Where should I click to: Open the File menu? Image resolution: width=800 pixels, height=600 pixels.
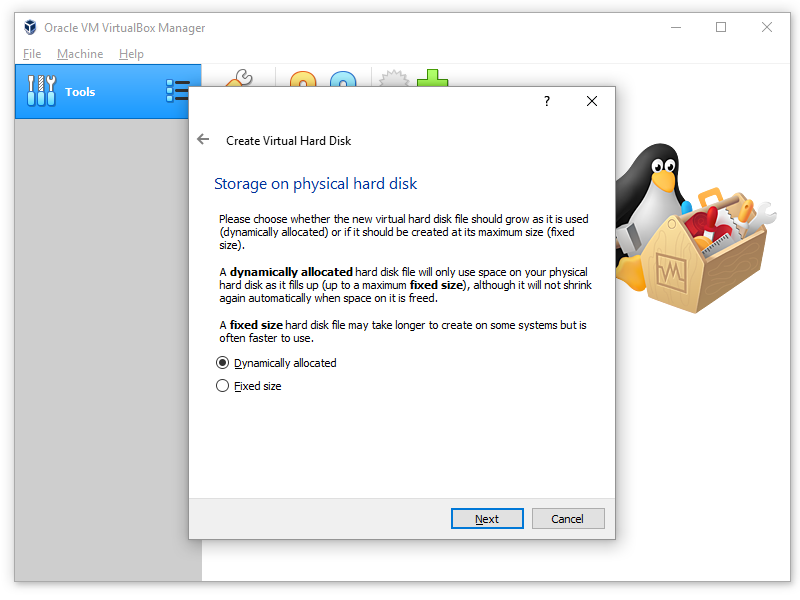32,54
